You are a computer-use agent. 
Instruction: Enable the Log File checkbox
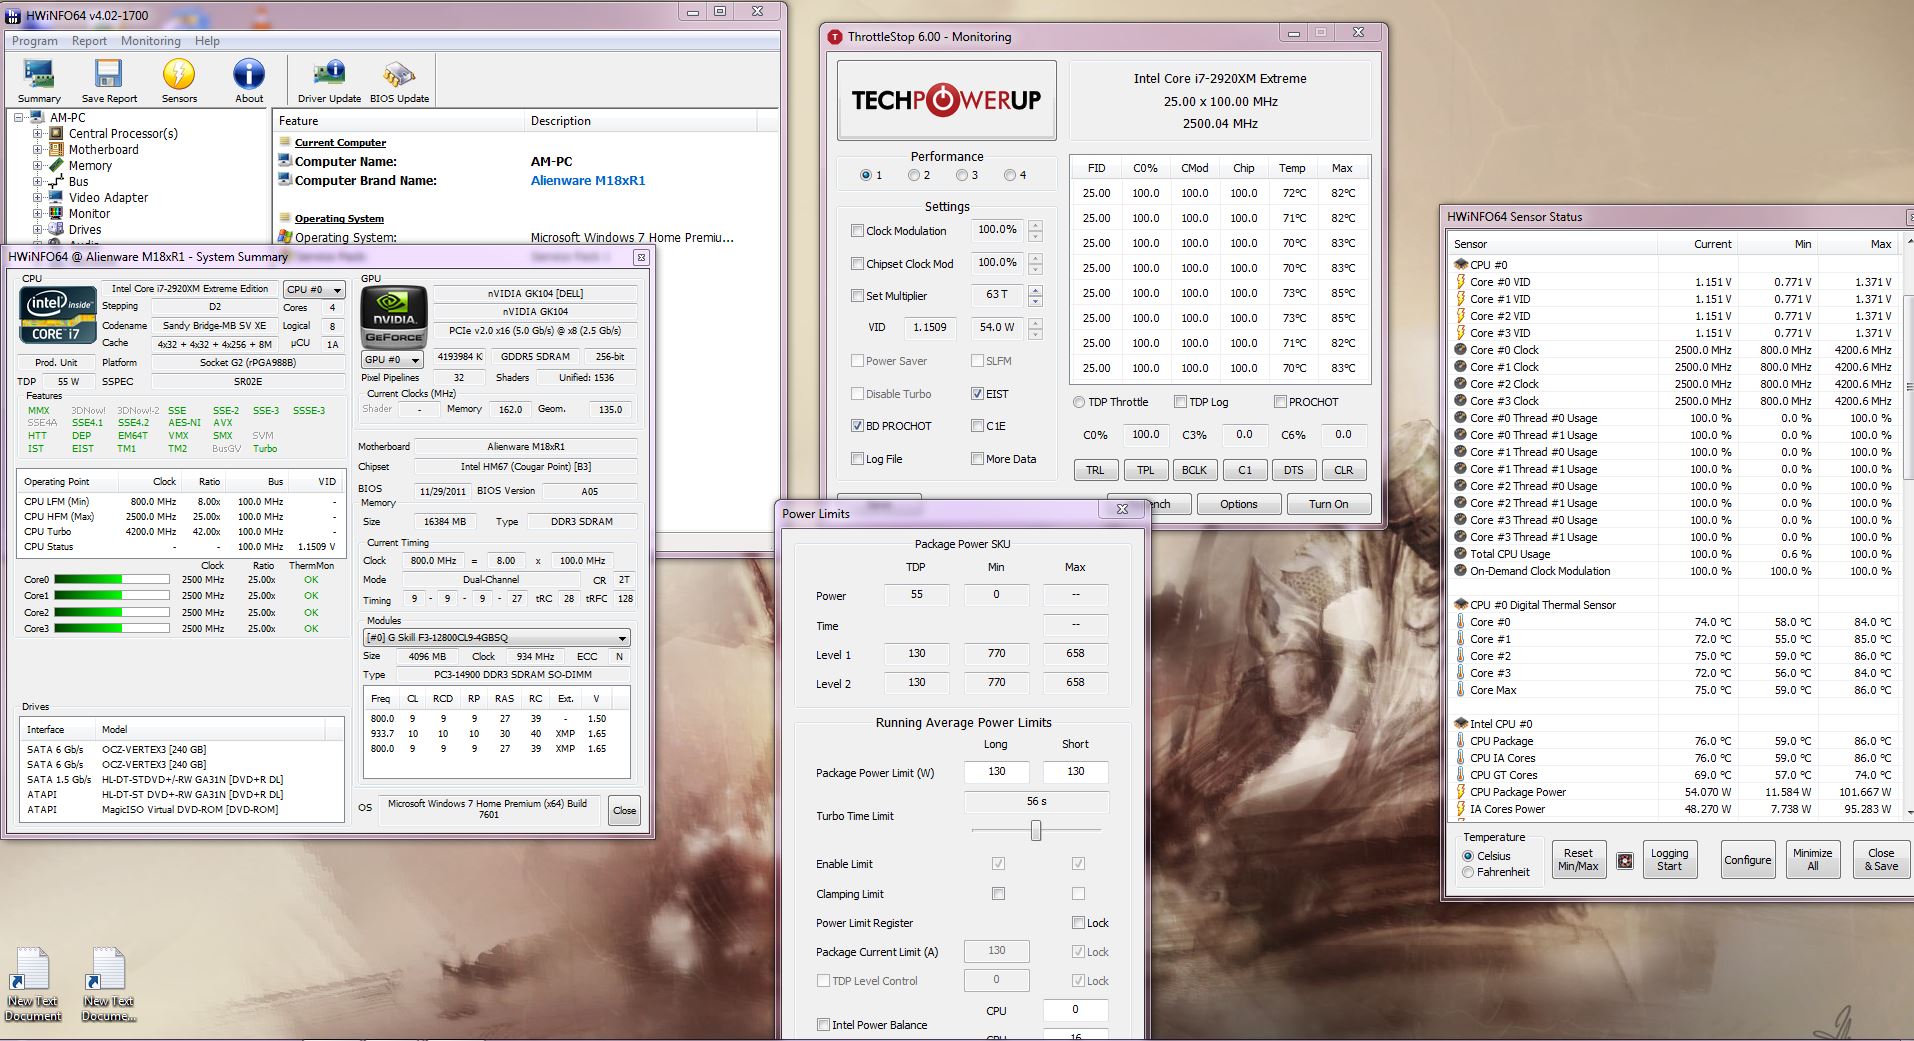click(857, 459)
